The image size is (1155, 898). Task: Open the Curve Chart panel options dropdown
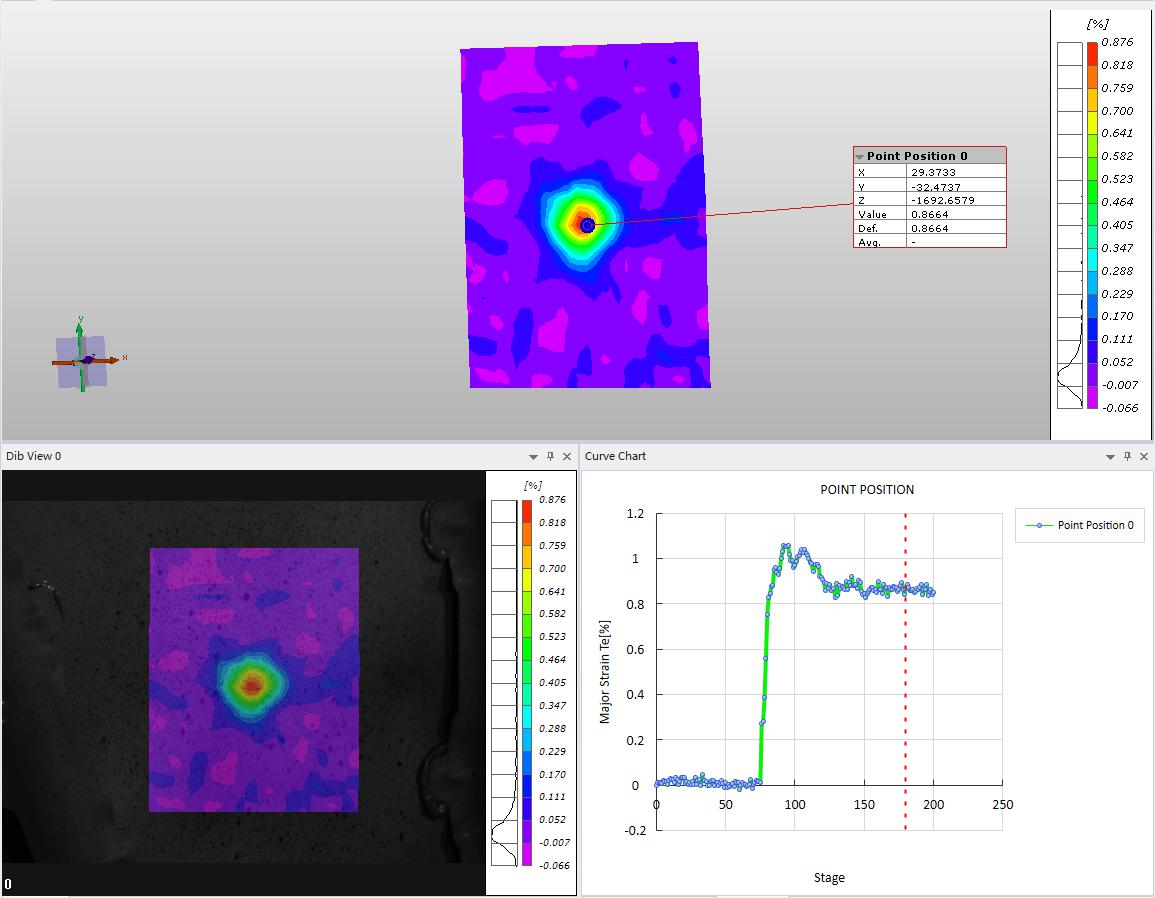point(1110,456)
